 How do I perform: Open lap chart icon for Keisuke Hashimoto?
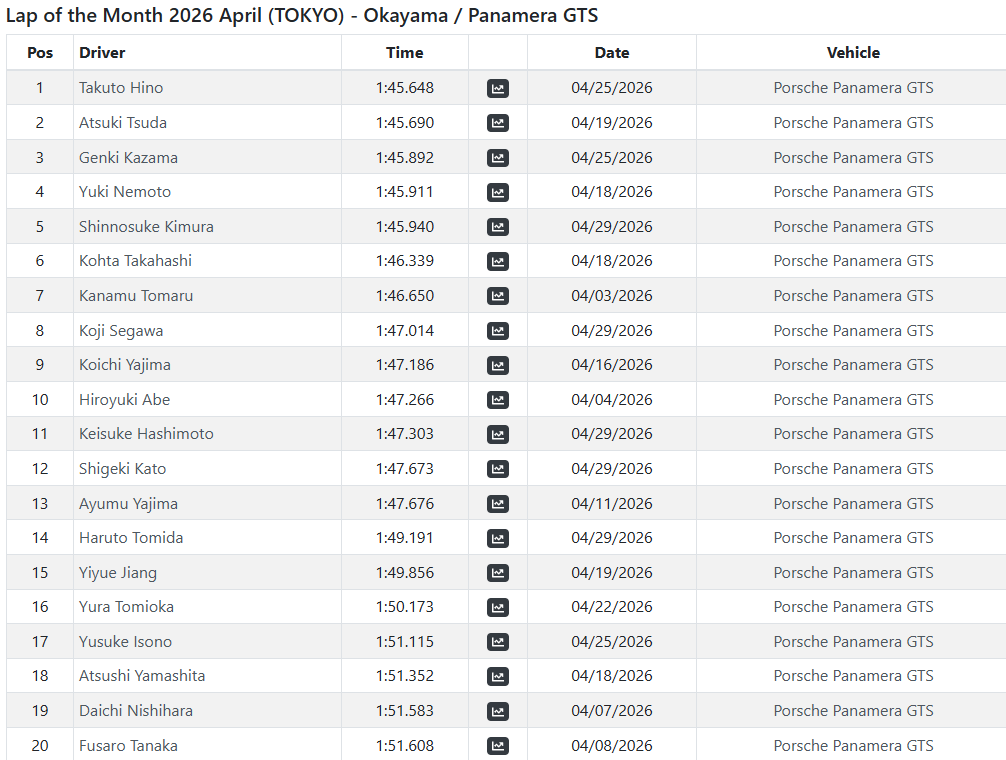498,435
